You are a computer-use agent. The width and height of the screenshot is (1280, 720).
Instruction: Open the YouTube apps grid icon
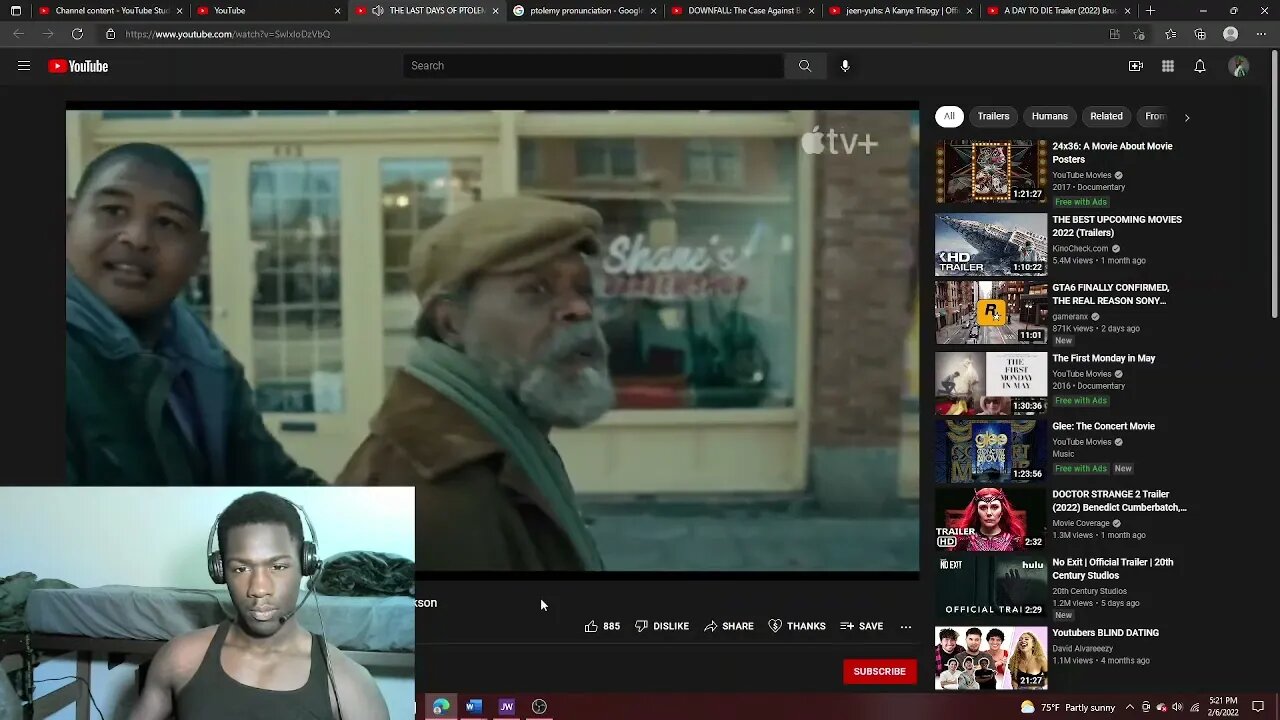[x=1167, y=66]
